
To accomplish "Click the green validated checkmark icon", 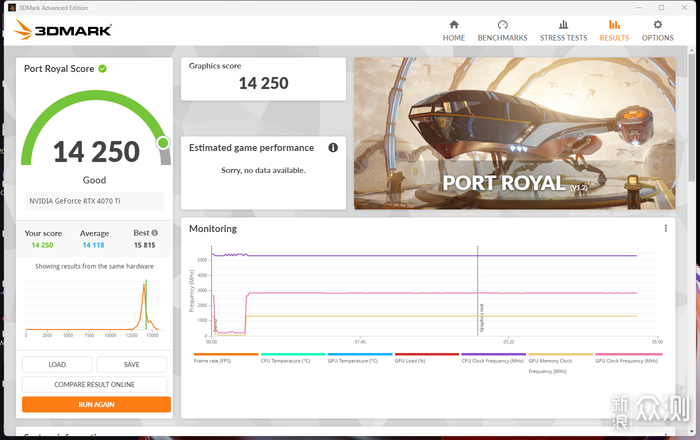I will click(x=102, y=69).
